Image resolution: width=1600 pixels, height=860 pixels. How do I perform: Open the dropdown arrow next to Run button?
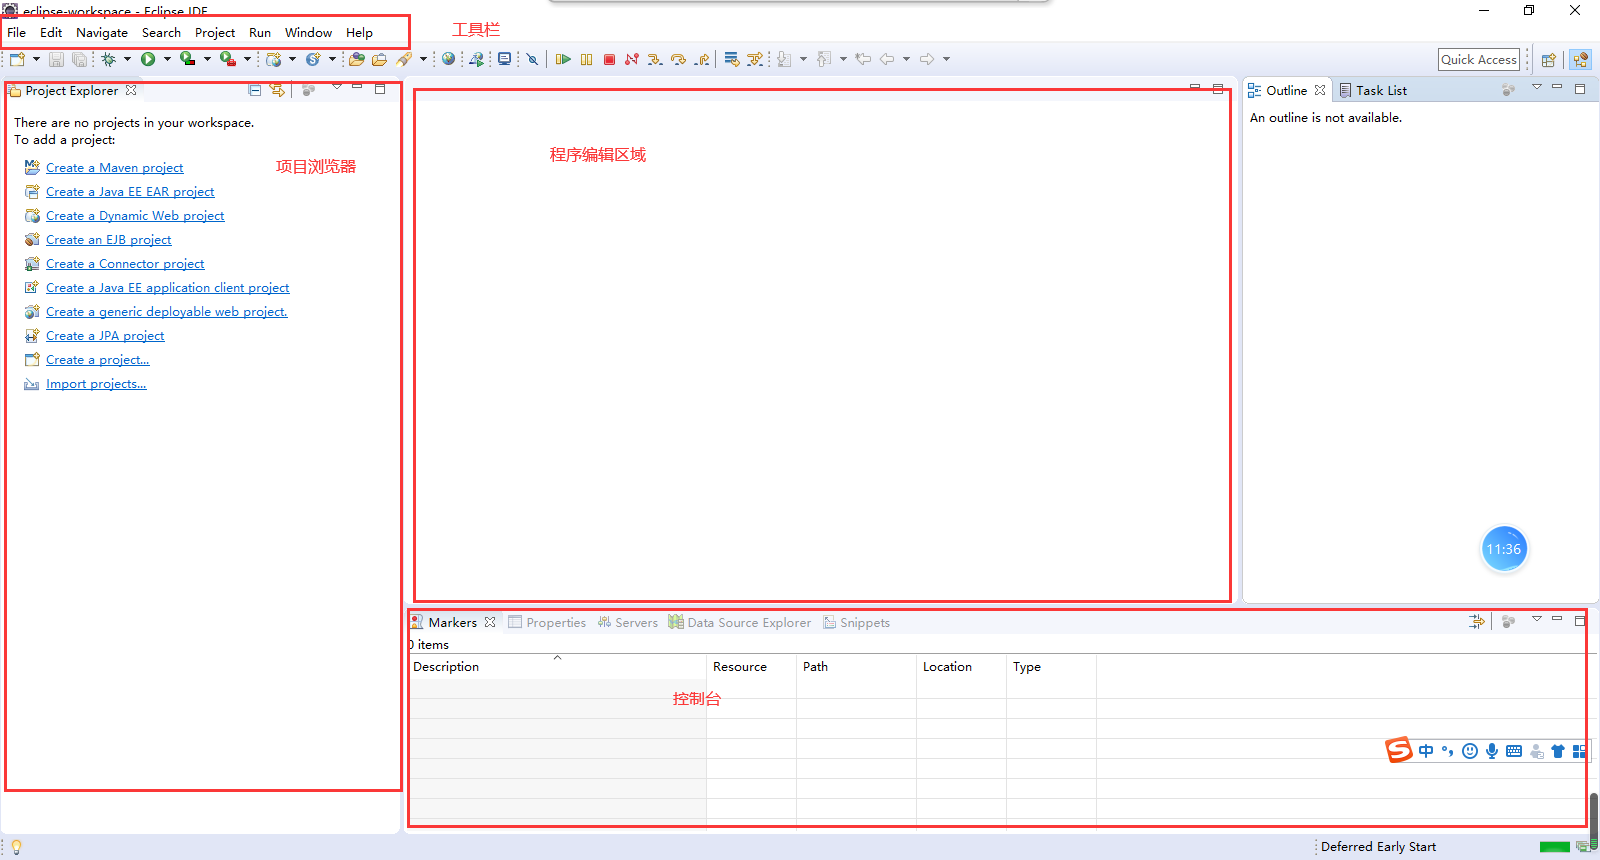click(167, 60)
